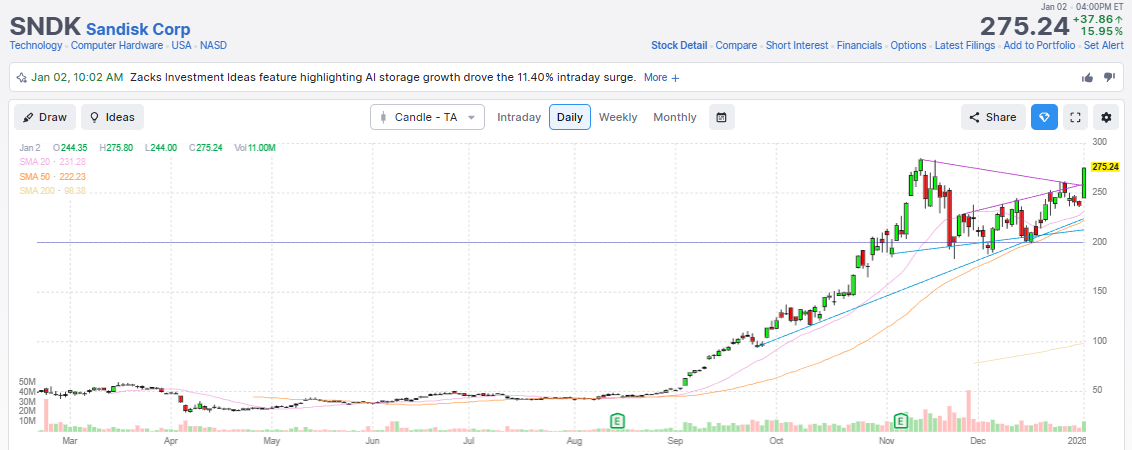The height and width of the screenshot is (450, 1132).
Task: Select the Daily timeframe
Action: [570, 117]
